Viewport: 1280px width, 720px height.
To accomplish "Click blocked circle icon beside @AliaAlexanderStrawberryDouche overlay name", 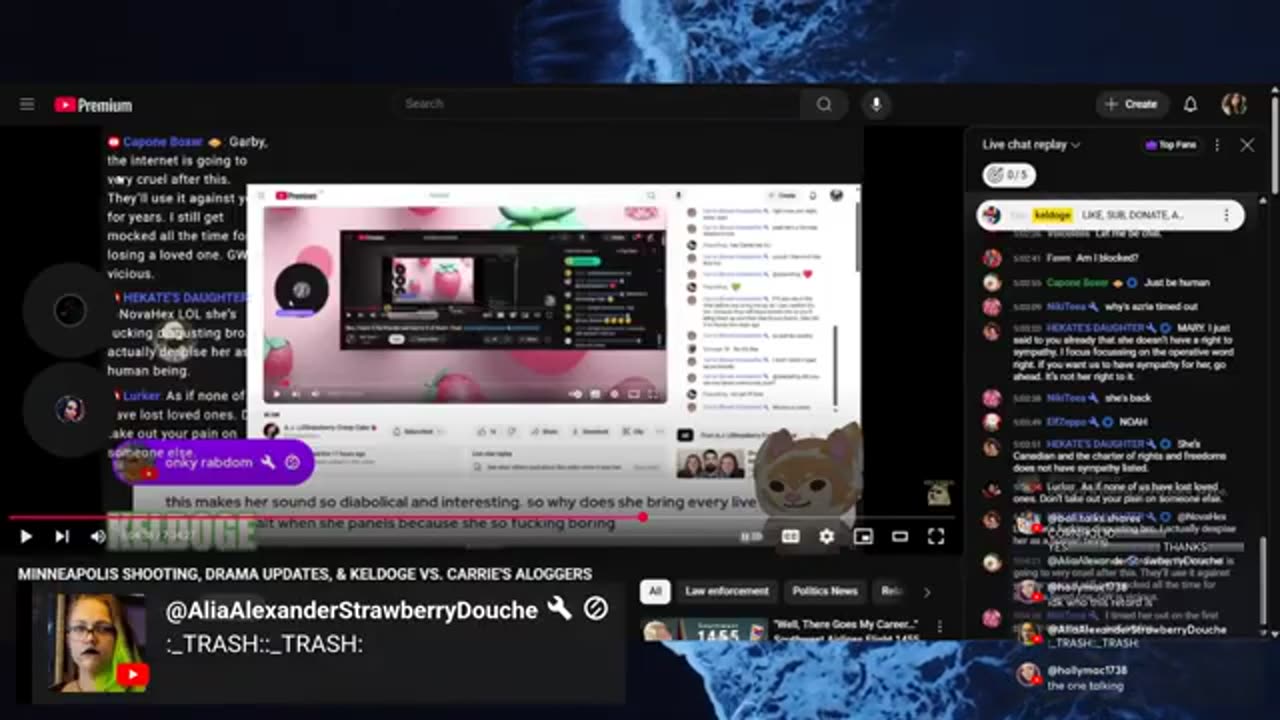I will tap(596, 608).
